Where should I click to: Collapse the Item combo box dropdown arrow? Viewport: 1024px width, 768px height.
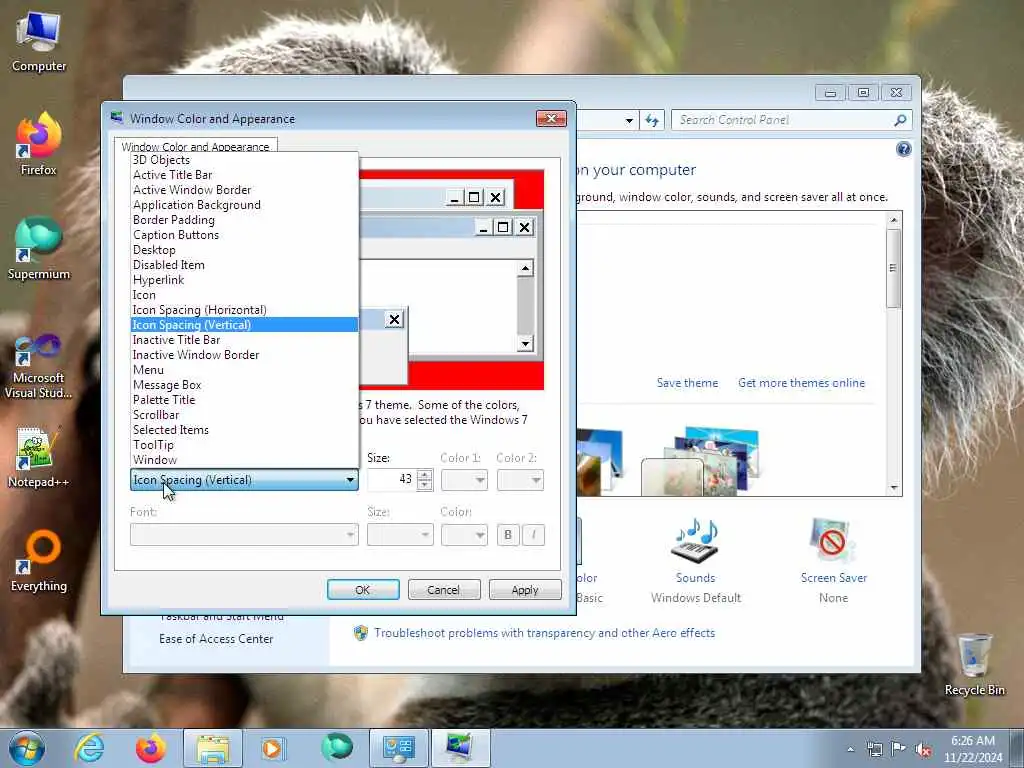[x=350, y=480]
